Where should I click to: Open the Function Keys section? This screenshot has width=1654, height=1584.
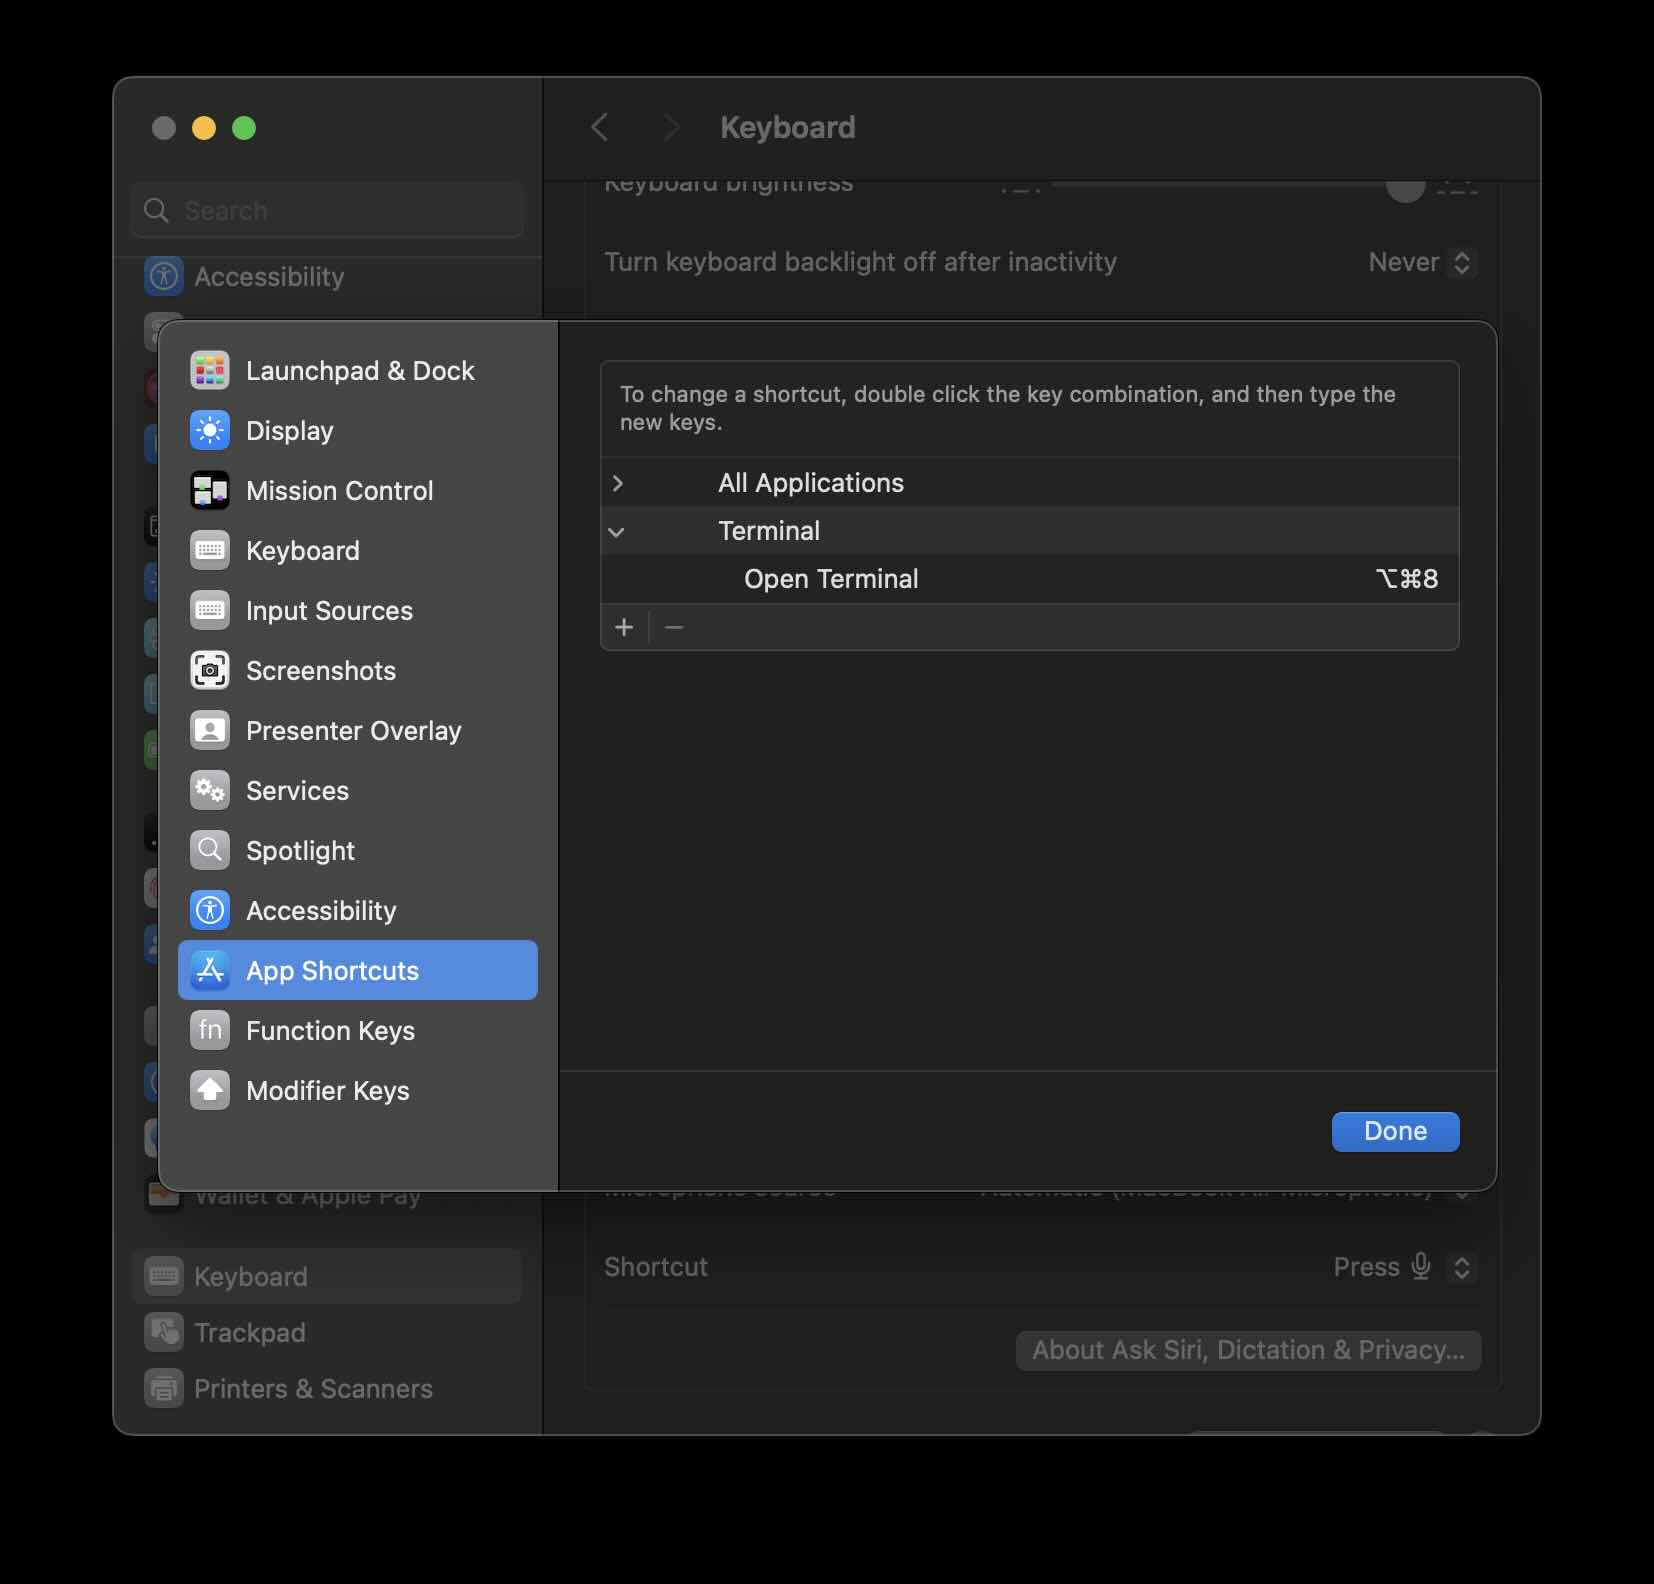[331, 1030]
